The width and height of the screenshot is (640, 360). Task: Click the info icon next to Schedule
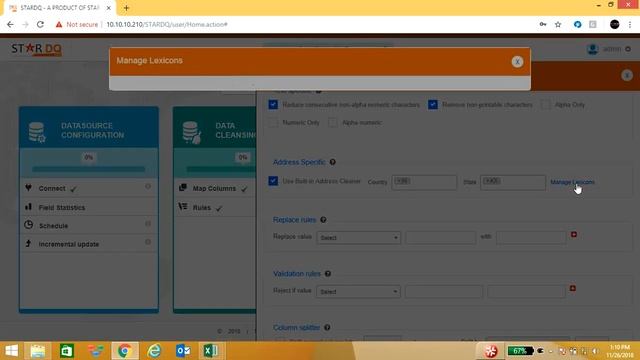[x=148, y=224]
